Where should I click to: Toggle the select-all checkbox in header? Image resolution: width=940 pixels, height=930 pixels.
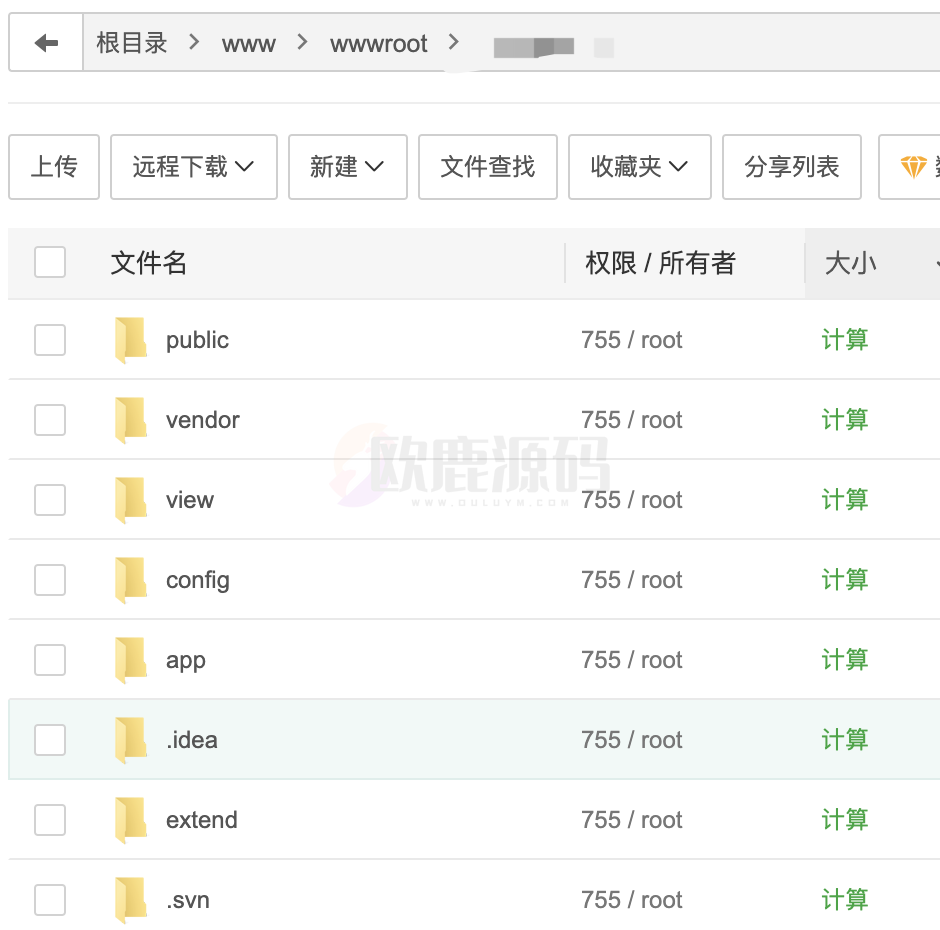(x=50, y=263)
